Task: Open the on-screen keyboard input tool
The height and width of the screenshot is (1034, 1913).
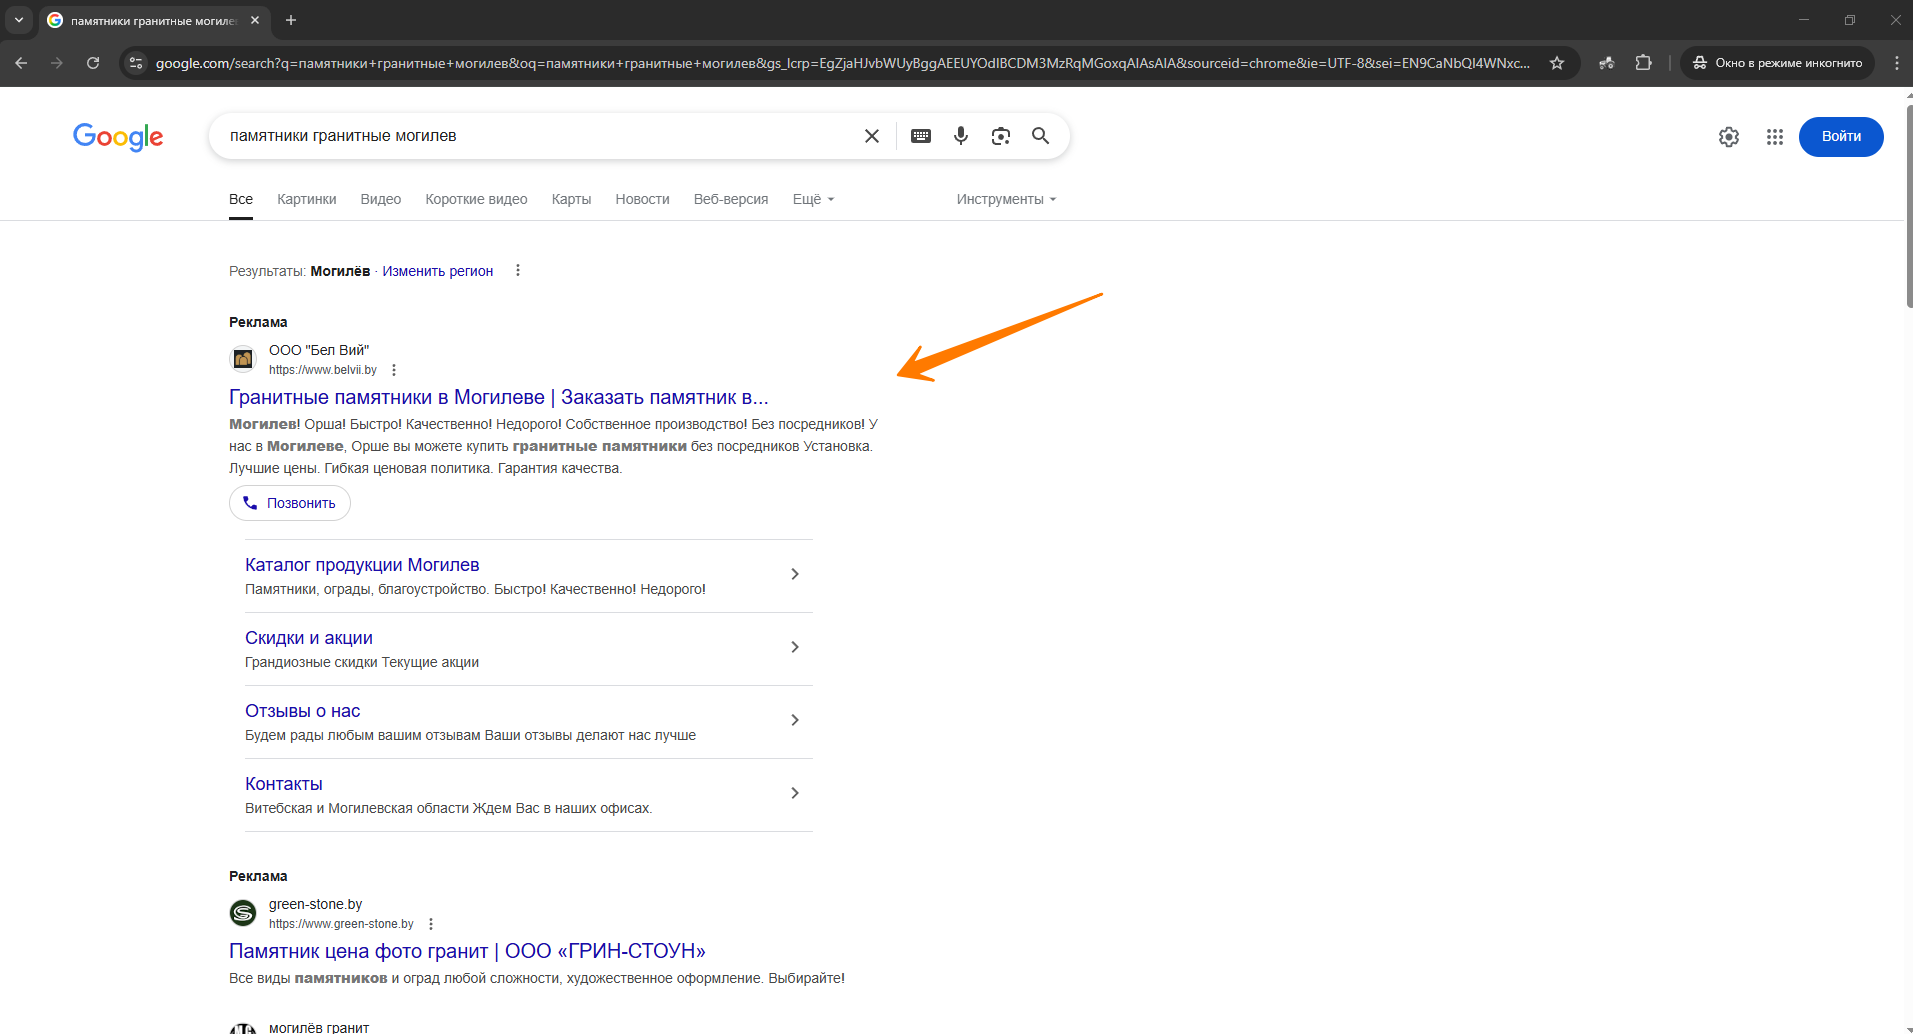Action: coord(921,136)
